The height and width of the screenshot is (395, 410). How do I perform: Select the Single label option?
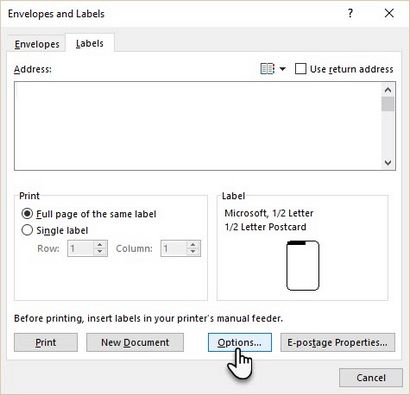click(27, 230)
